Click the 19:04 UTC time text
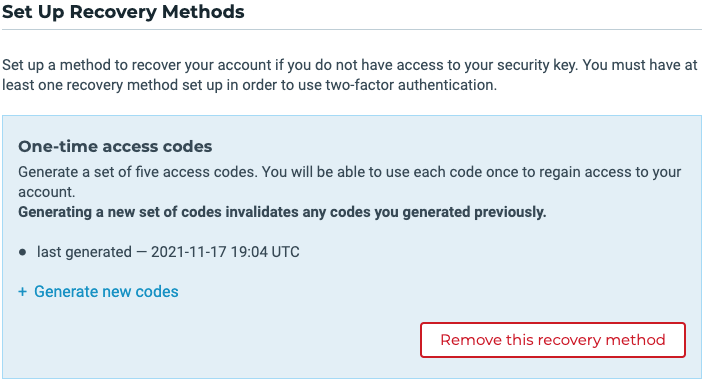Screen dimensions: 709x385 pyautogui.click(x=265, y=252)
